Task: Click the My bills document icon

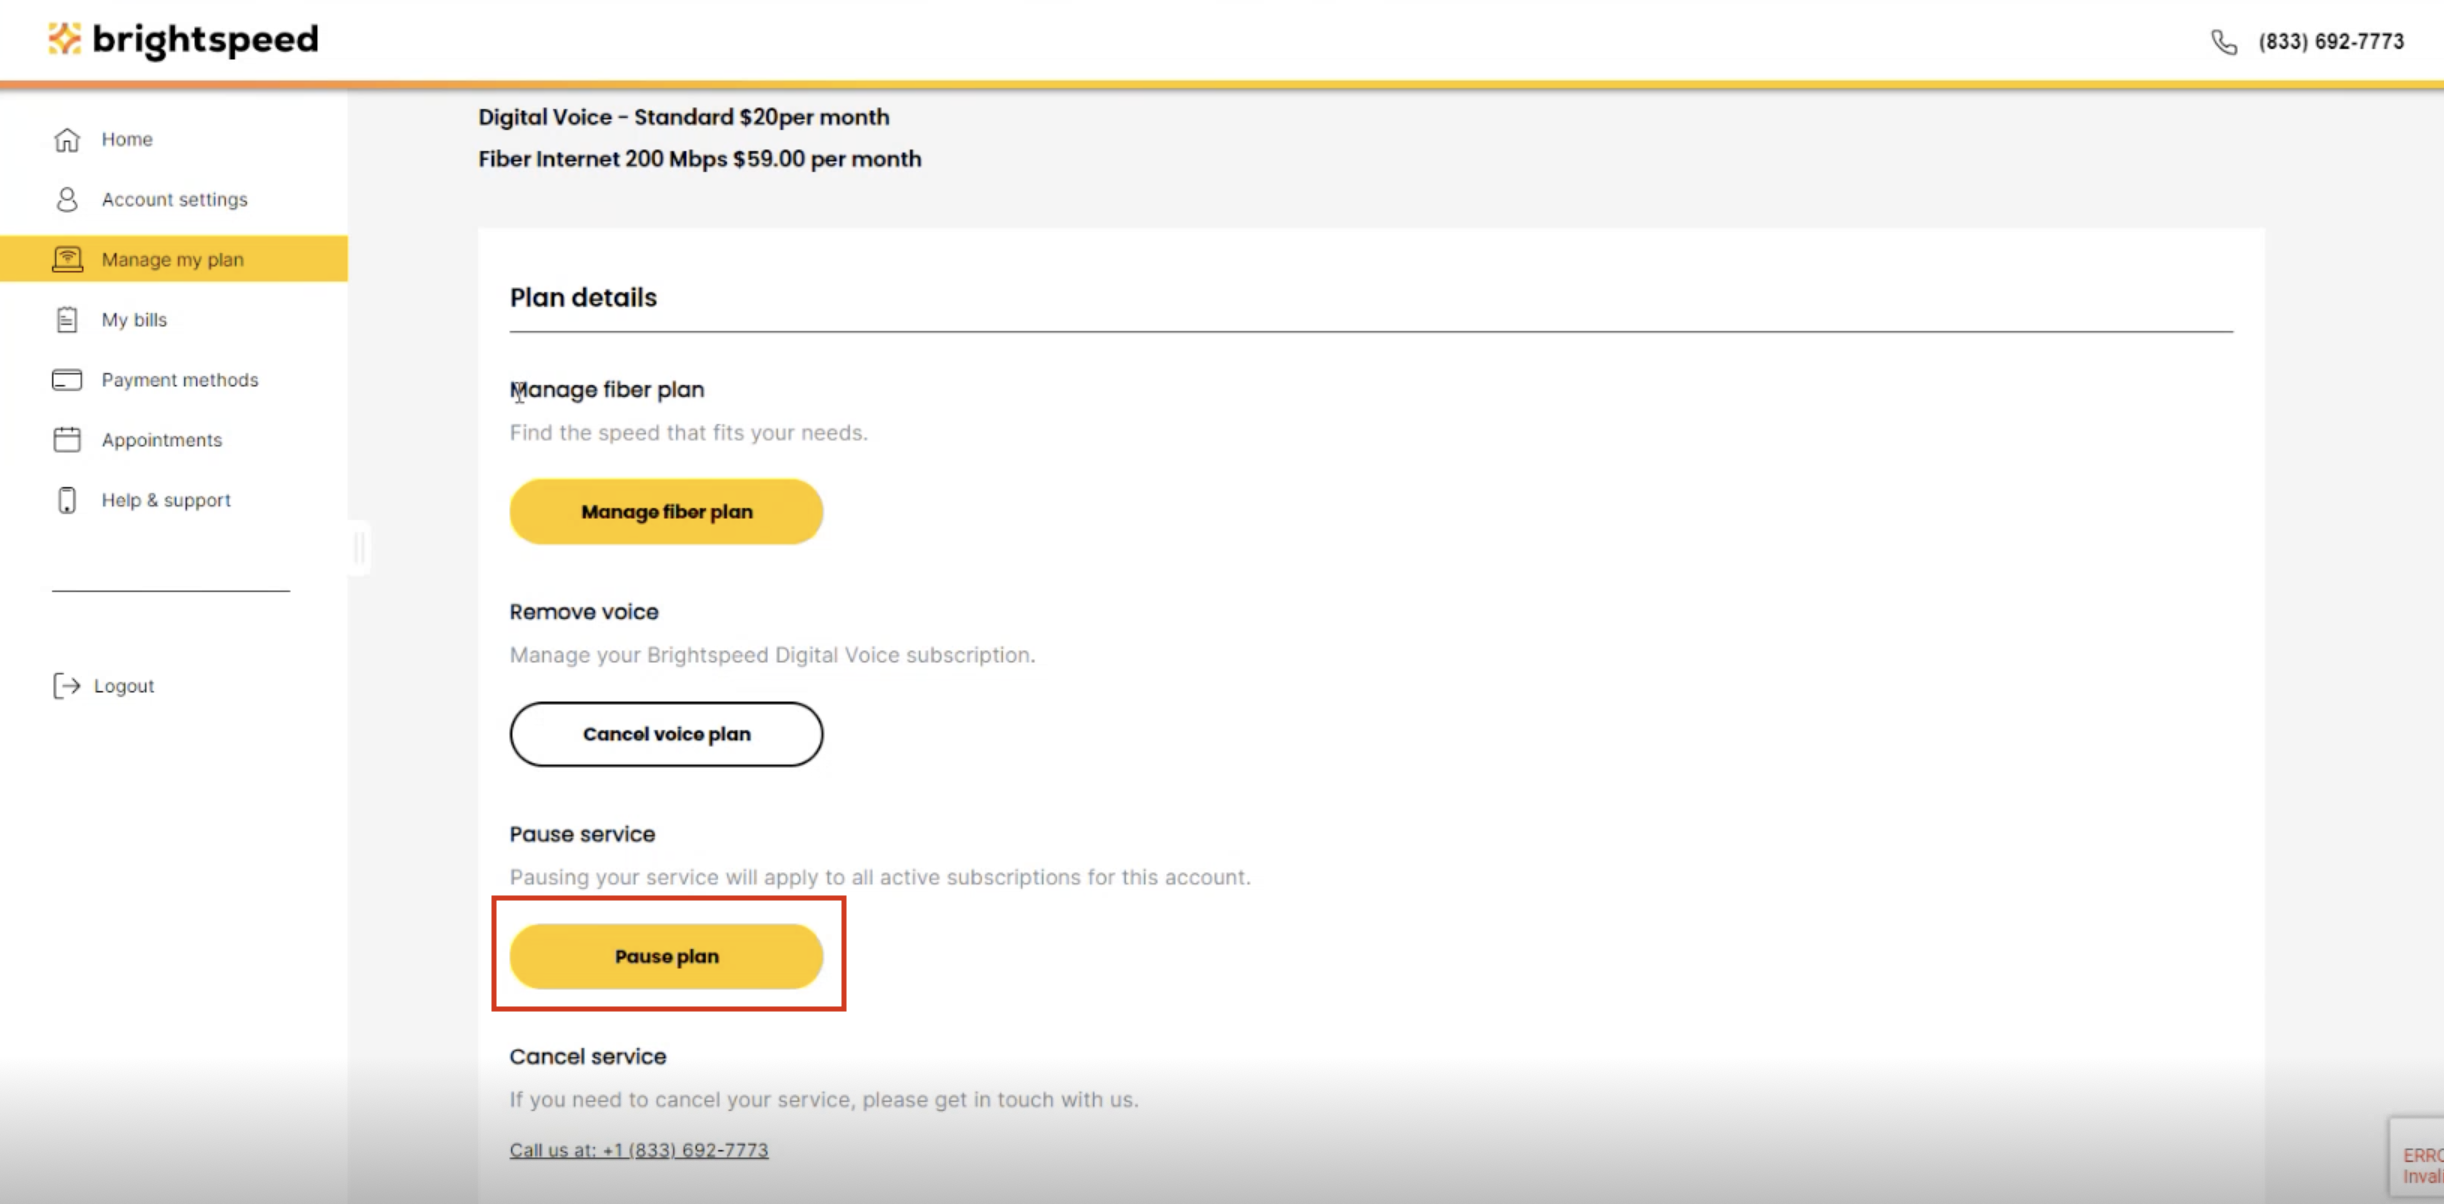Action: 67,319
